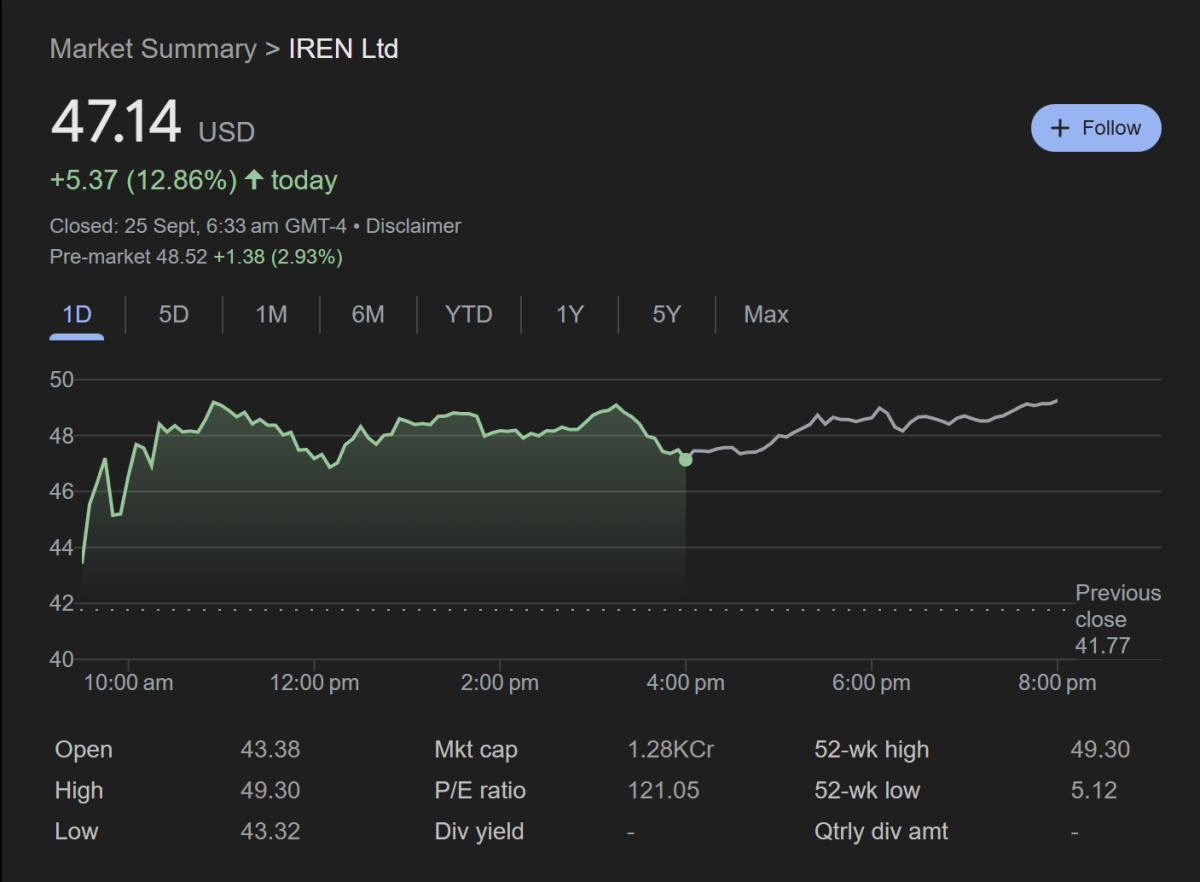Open the Market Summary breadcrumb link
1200x882 pixels.
coord(153,49)
